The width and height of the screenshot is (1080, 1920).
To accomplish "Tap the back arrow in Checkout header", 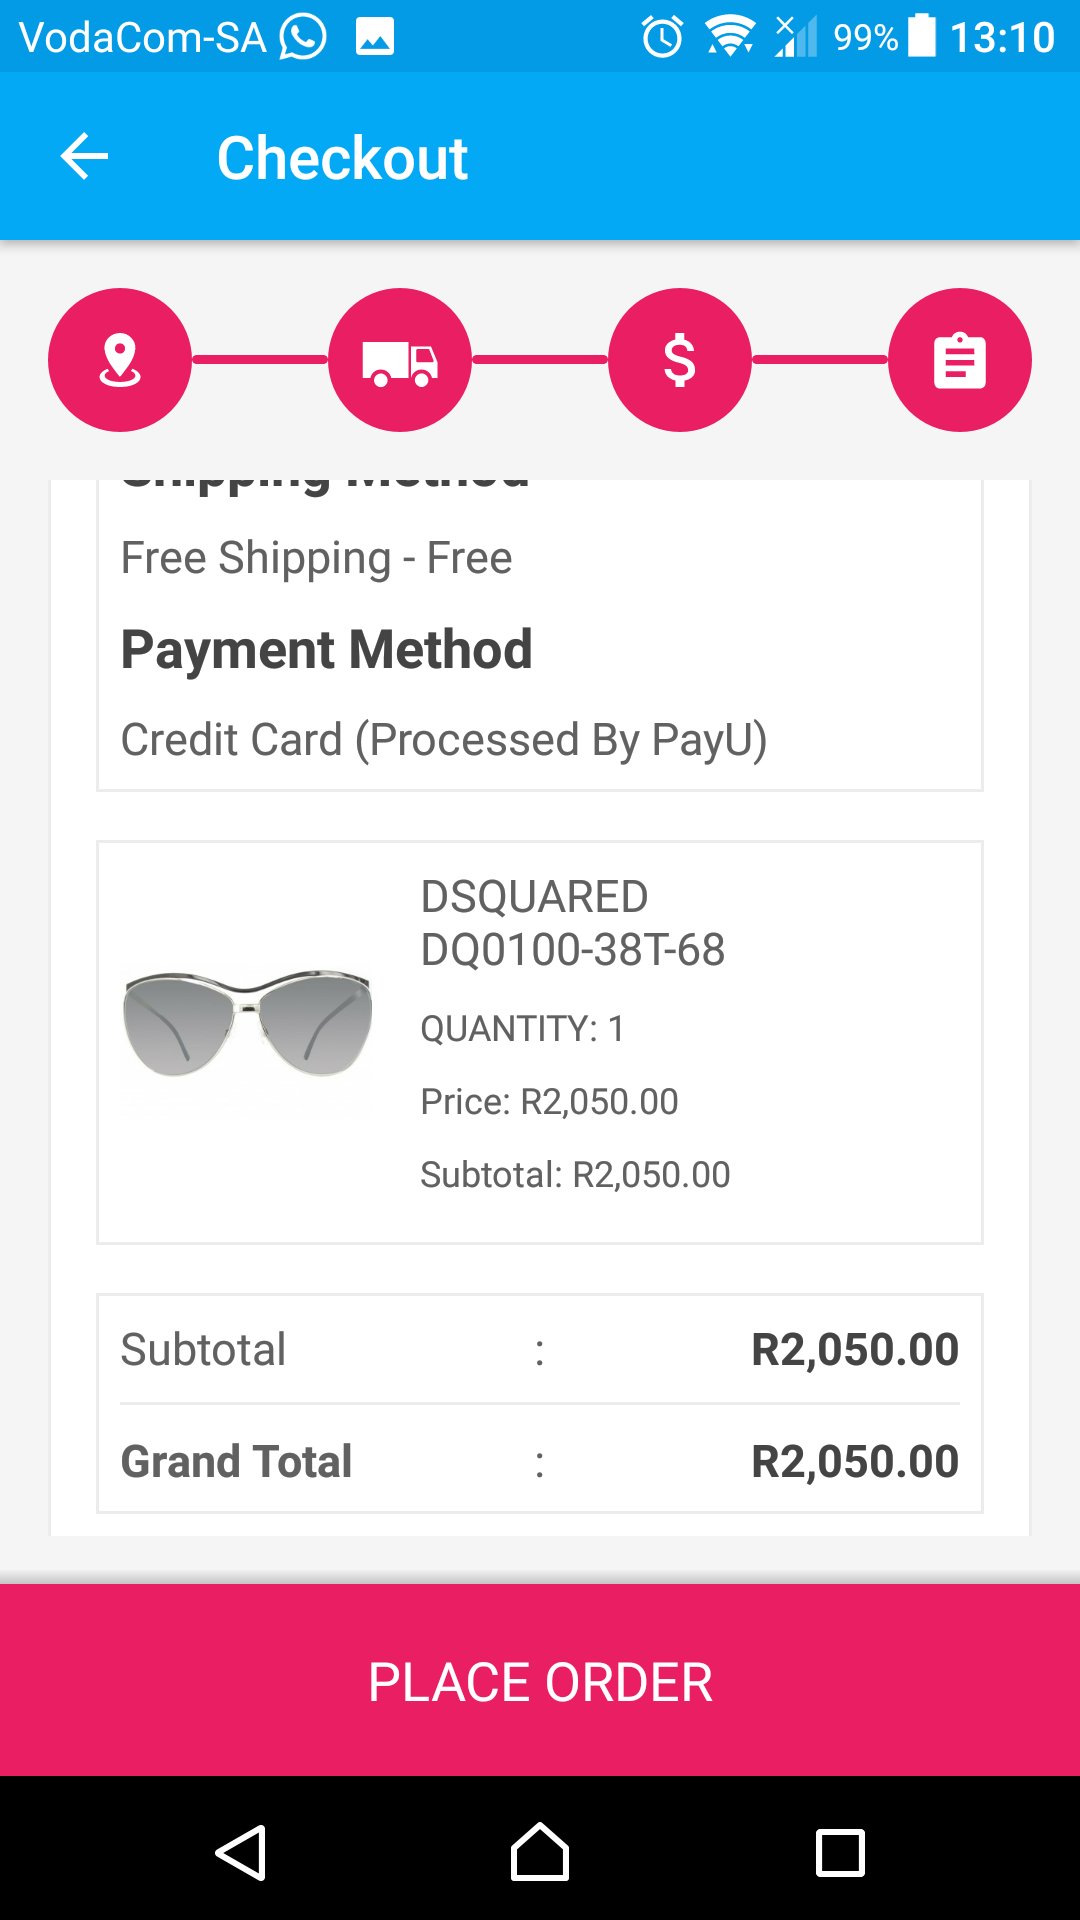I will coord(84,157).
